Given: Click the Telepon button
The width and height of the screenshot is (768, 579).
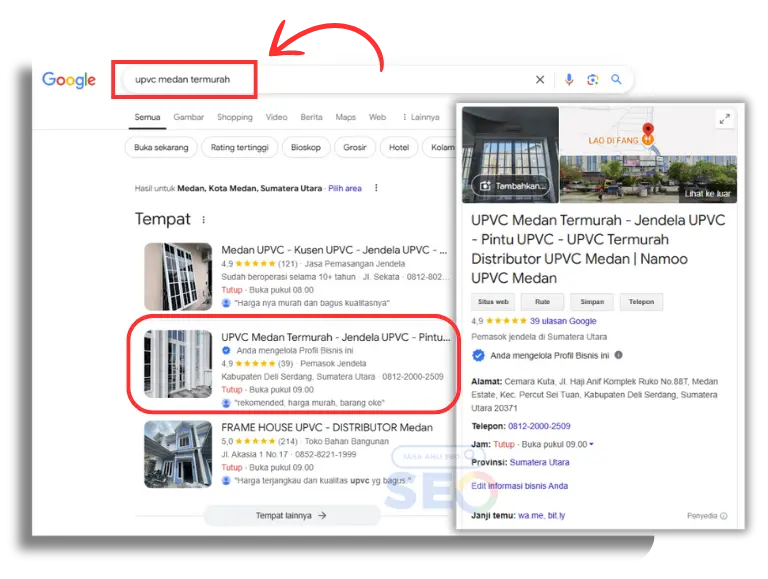Looking at the screenshot, I should coord(641,302).
